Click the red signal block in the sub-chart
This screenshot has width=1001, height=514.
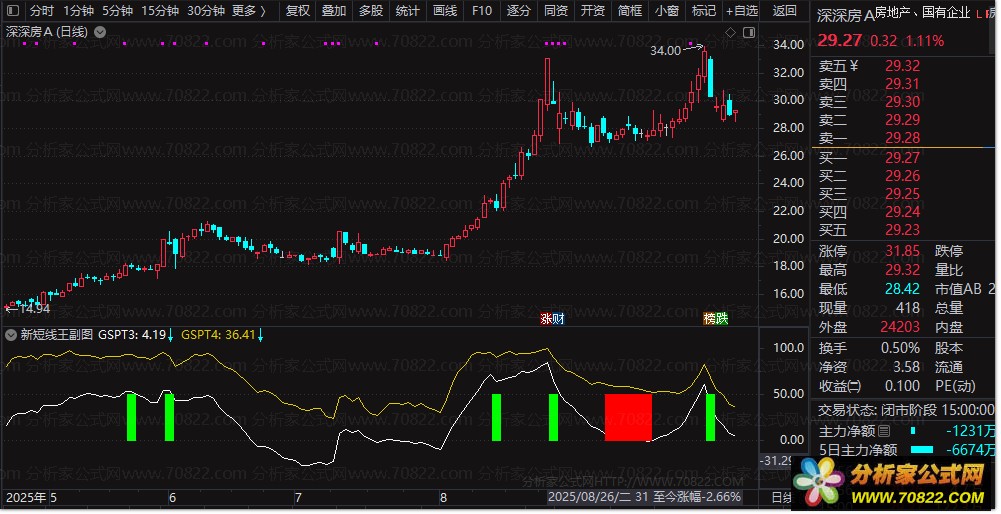tap(628, 417)
